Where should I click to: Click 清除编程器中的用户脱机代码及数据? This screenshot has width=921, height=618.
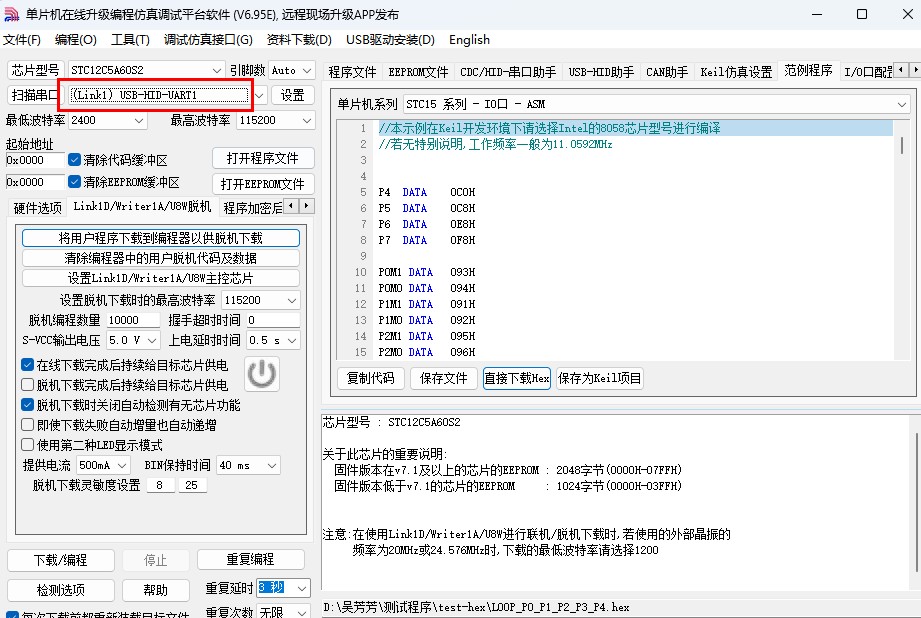(160, 258)
